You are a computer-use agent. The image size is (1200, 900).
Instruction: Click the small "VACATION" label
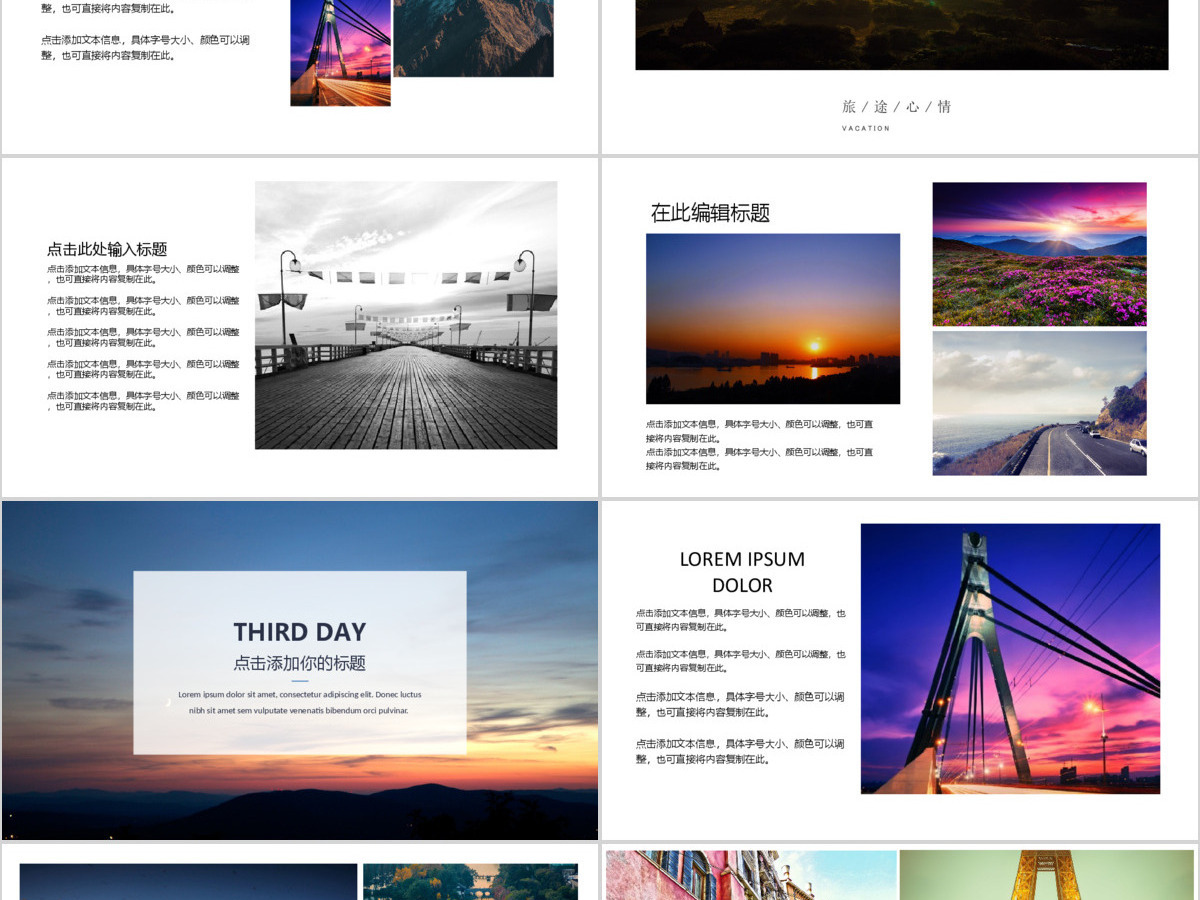866,128
